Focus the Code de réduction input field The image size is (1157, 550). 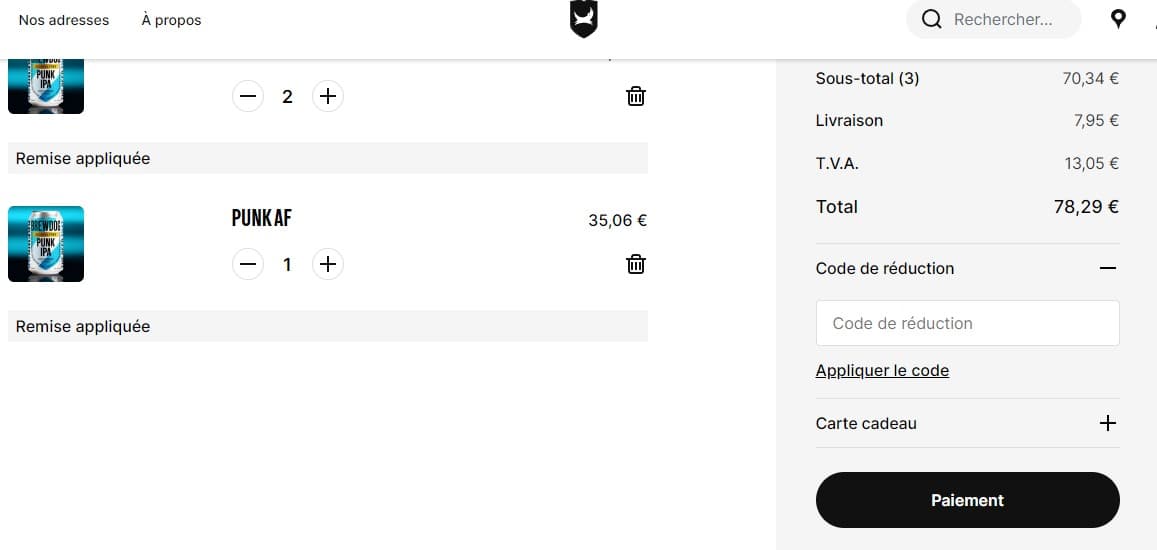(967, 323)
